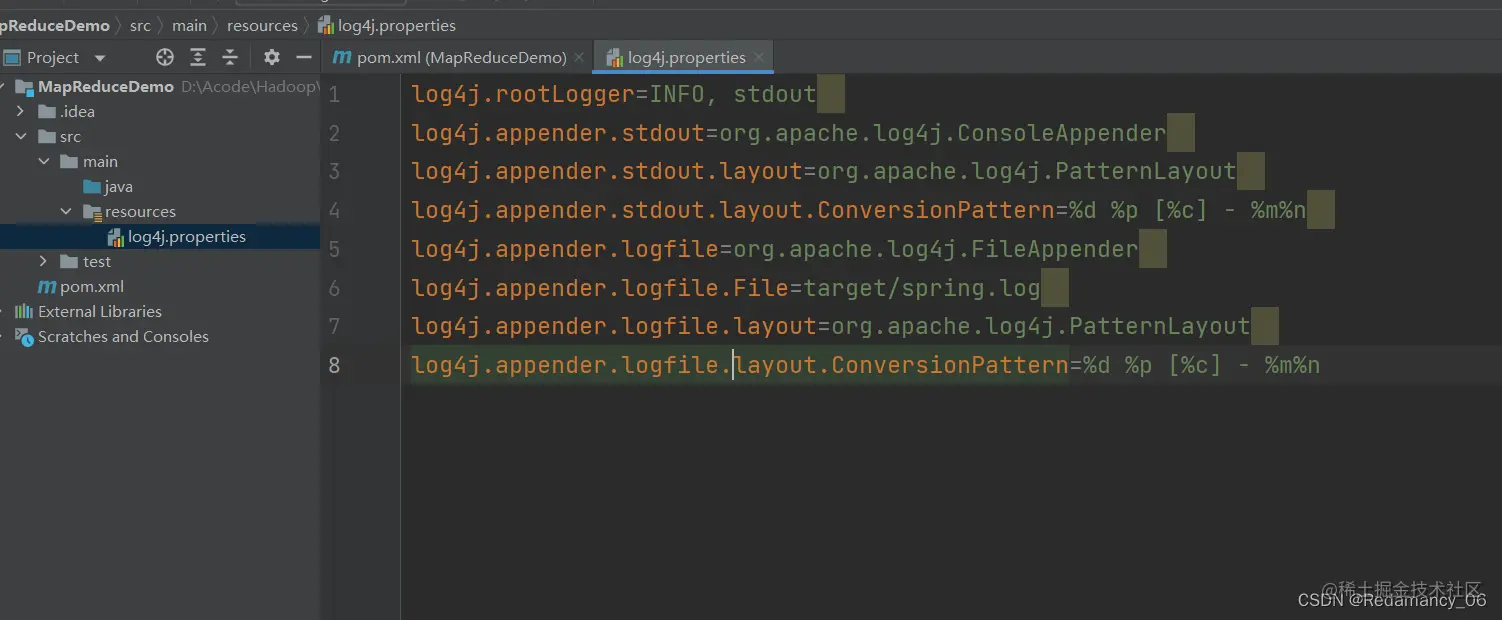Click the resources breadcrumb in navigation bar
1502x620 pixels.
(x=262, y=25)
